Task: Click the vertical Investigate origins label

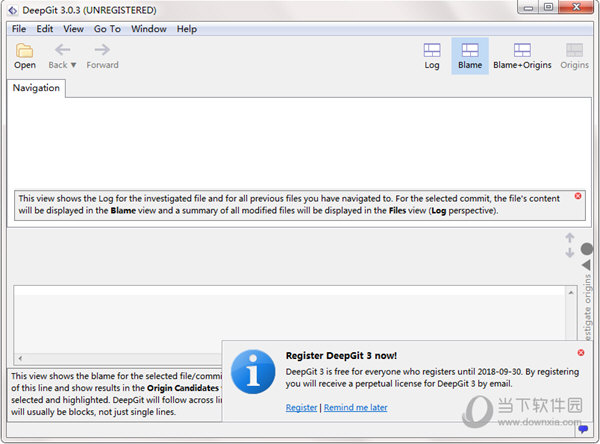Action: coord(587,307)
